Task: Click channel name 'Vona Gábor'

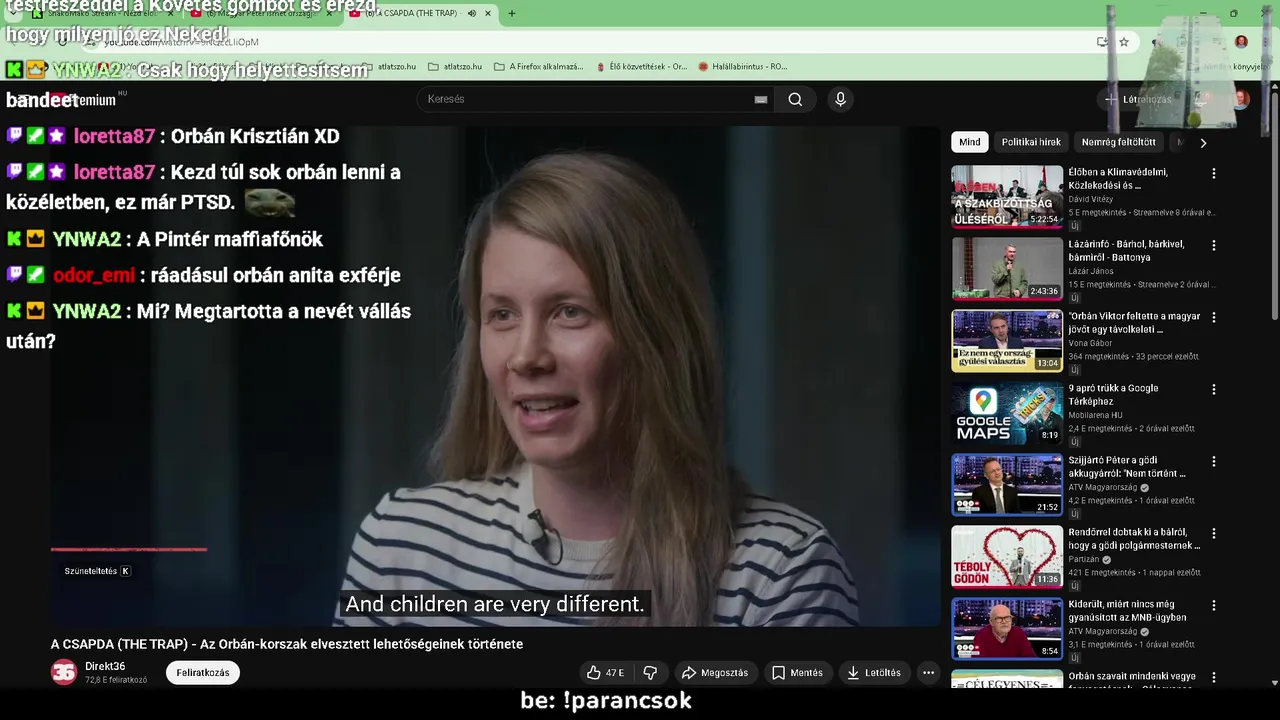Action: 1090,343
